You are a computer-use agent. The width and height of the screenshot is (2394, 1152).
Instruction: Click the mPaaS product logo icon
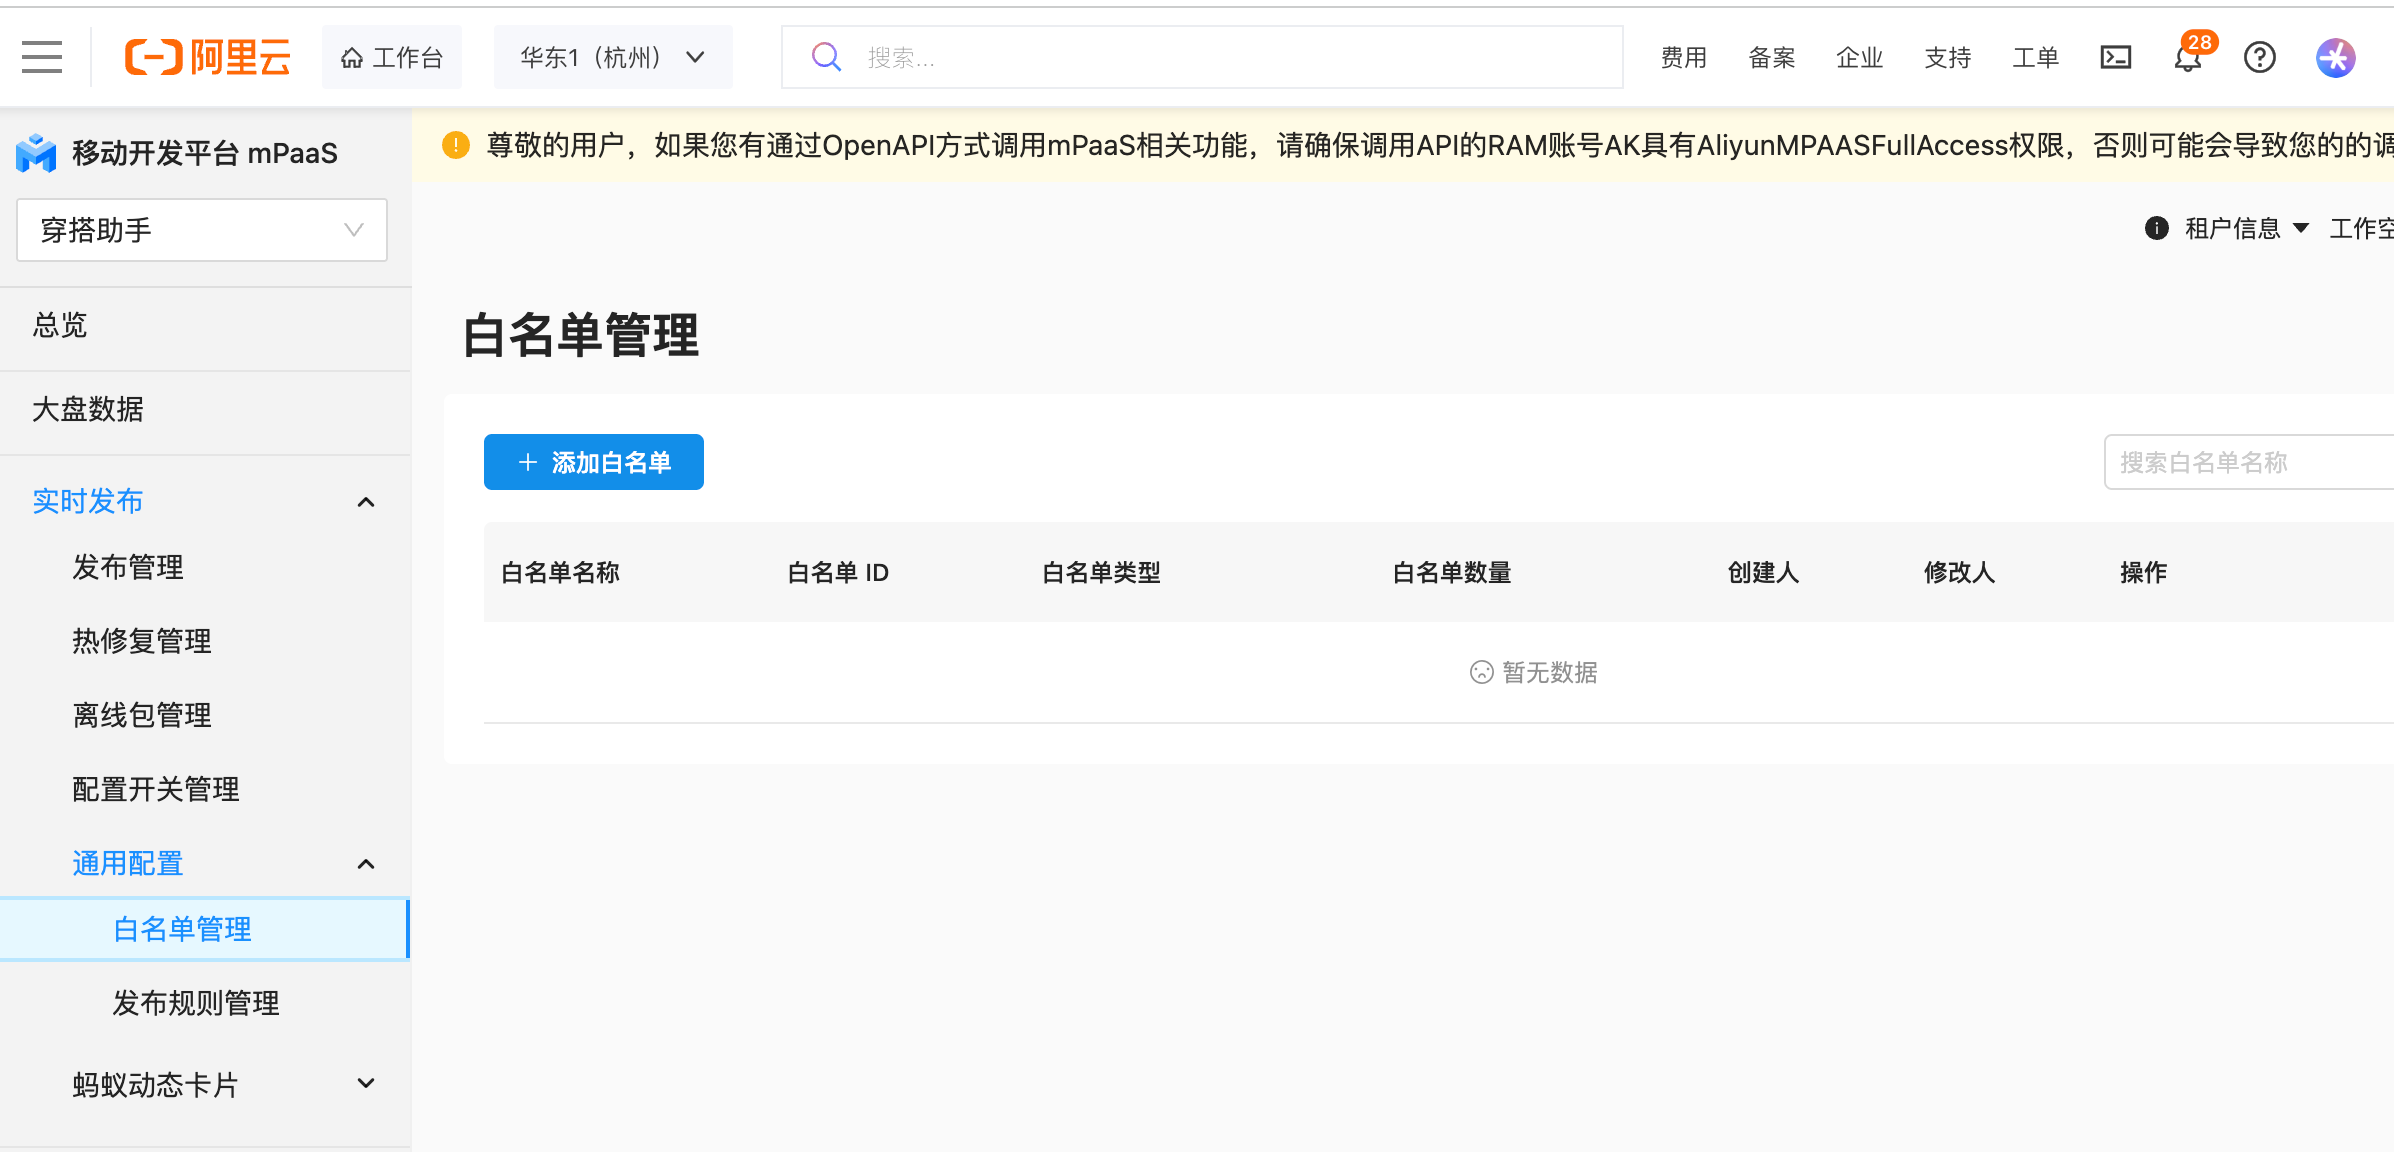(36, 153)
